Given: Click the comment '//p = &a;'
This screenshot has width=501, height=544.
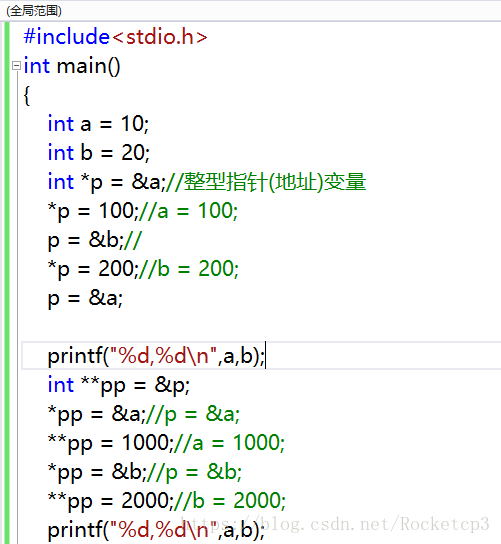Looking at the screenshot, I should point(193,414).
